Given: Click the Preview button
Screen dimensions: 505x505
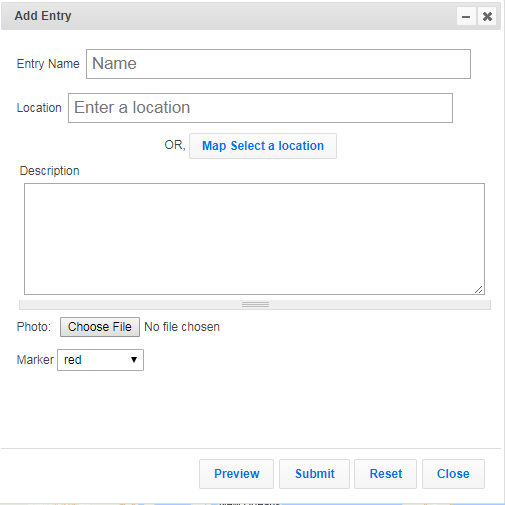Looking at the screenshot, I should pos(236,474).
